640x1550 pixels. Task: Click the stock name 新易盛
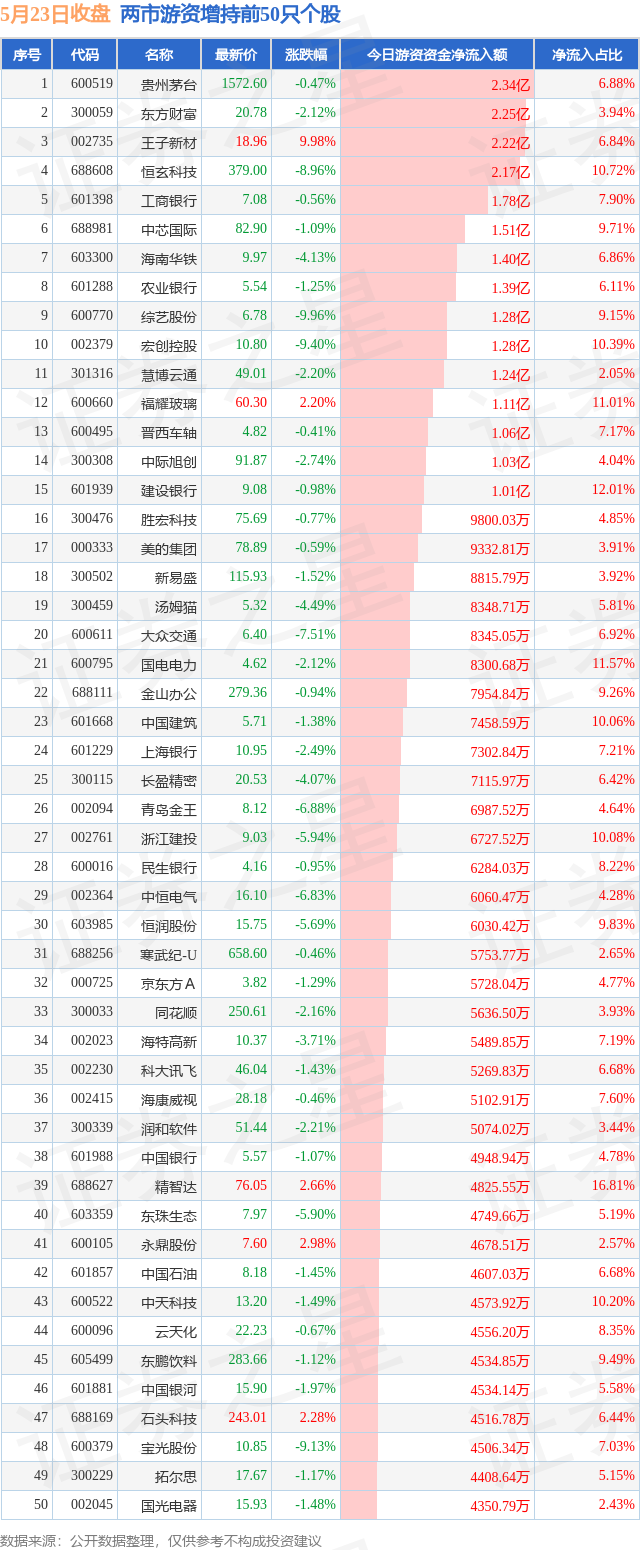click(x=176, y=577)
